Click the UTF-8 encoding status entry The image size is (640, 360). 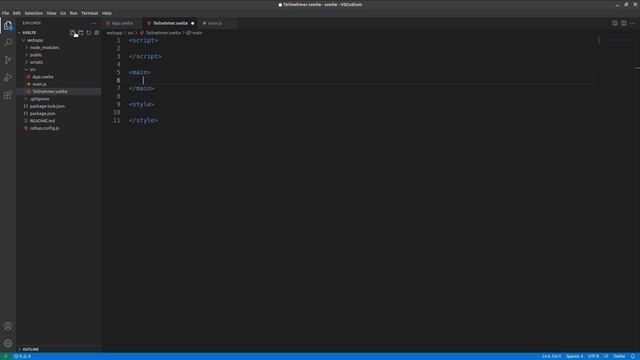click(x=593, y=356)
